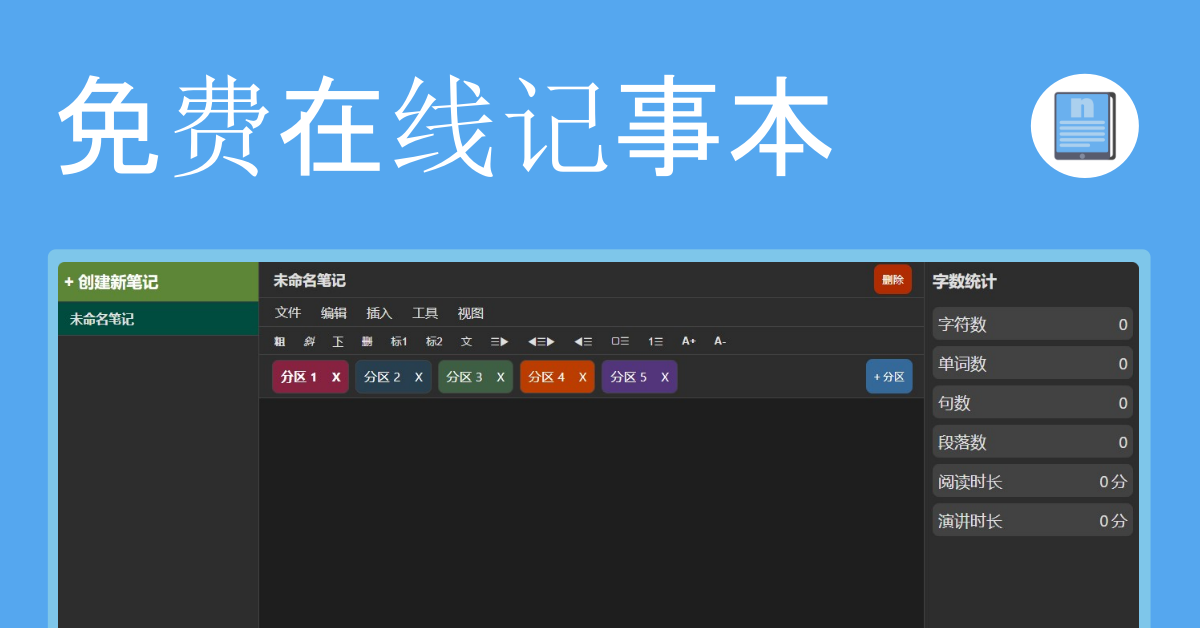Underline text with the 下 icon
Screen dimensions: 1200x628
click(338, 341)
